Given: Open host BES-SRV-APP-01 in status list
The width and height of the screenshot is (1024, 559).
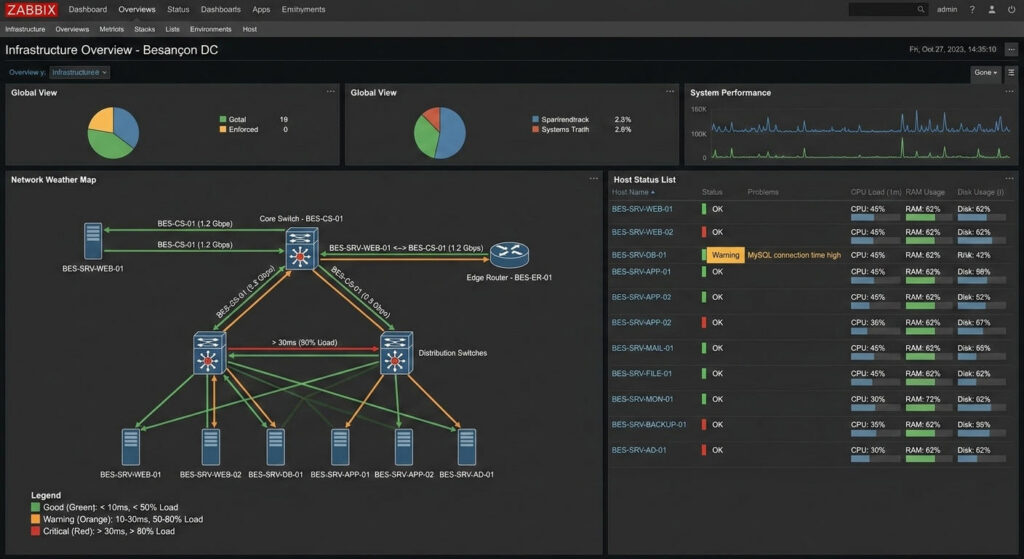Looking at the screenshot, I should pyautogui.click(x=641, y=272).
